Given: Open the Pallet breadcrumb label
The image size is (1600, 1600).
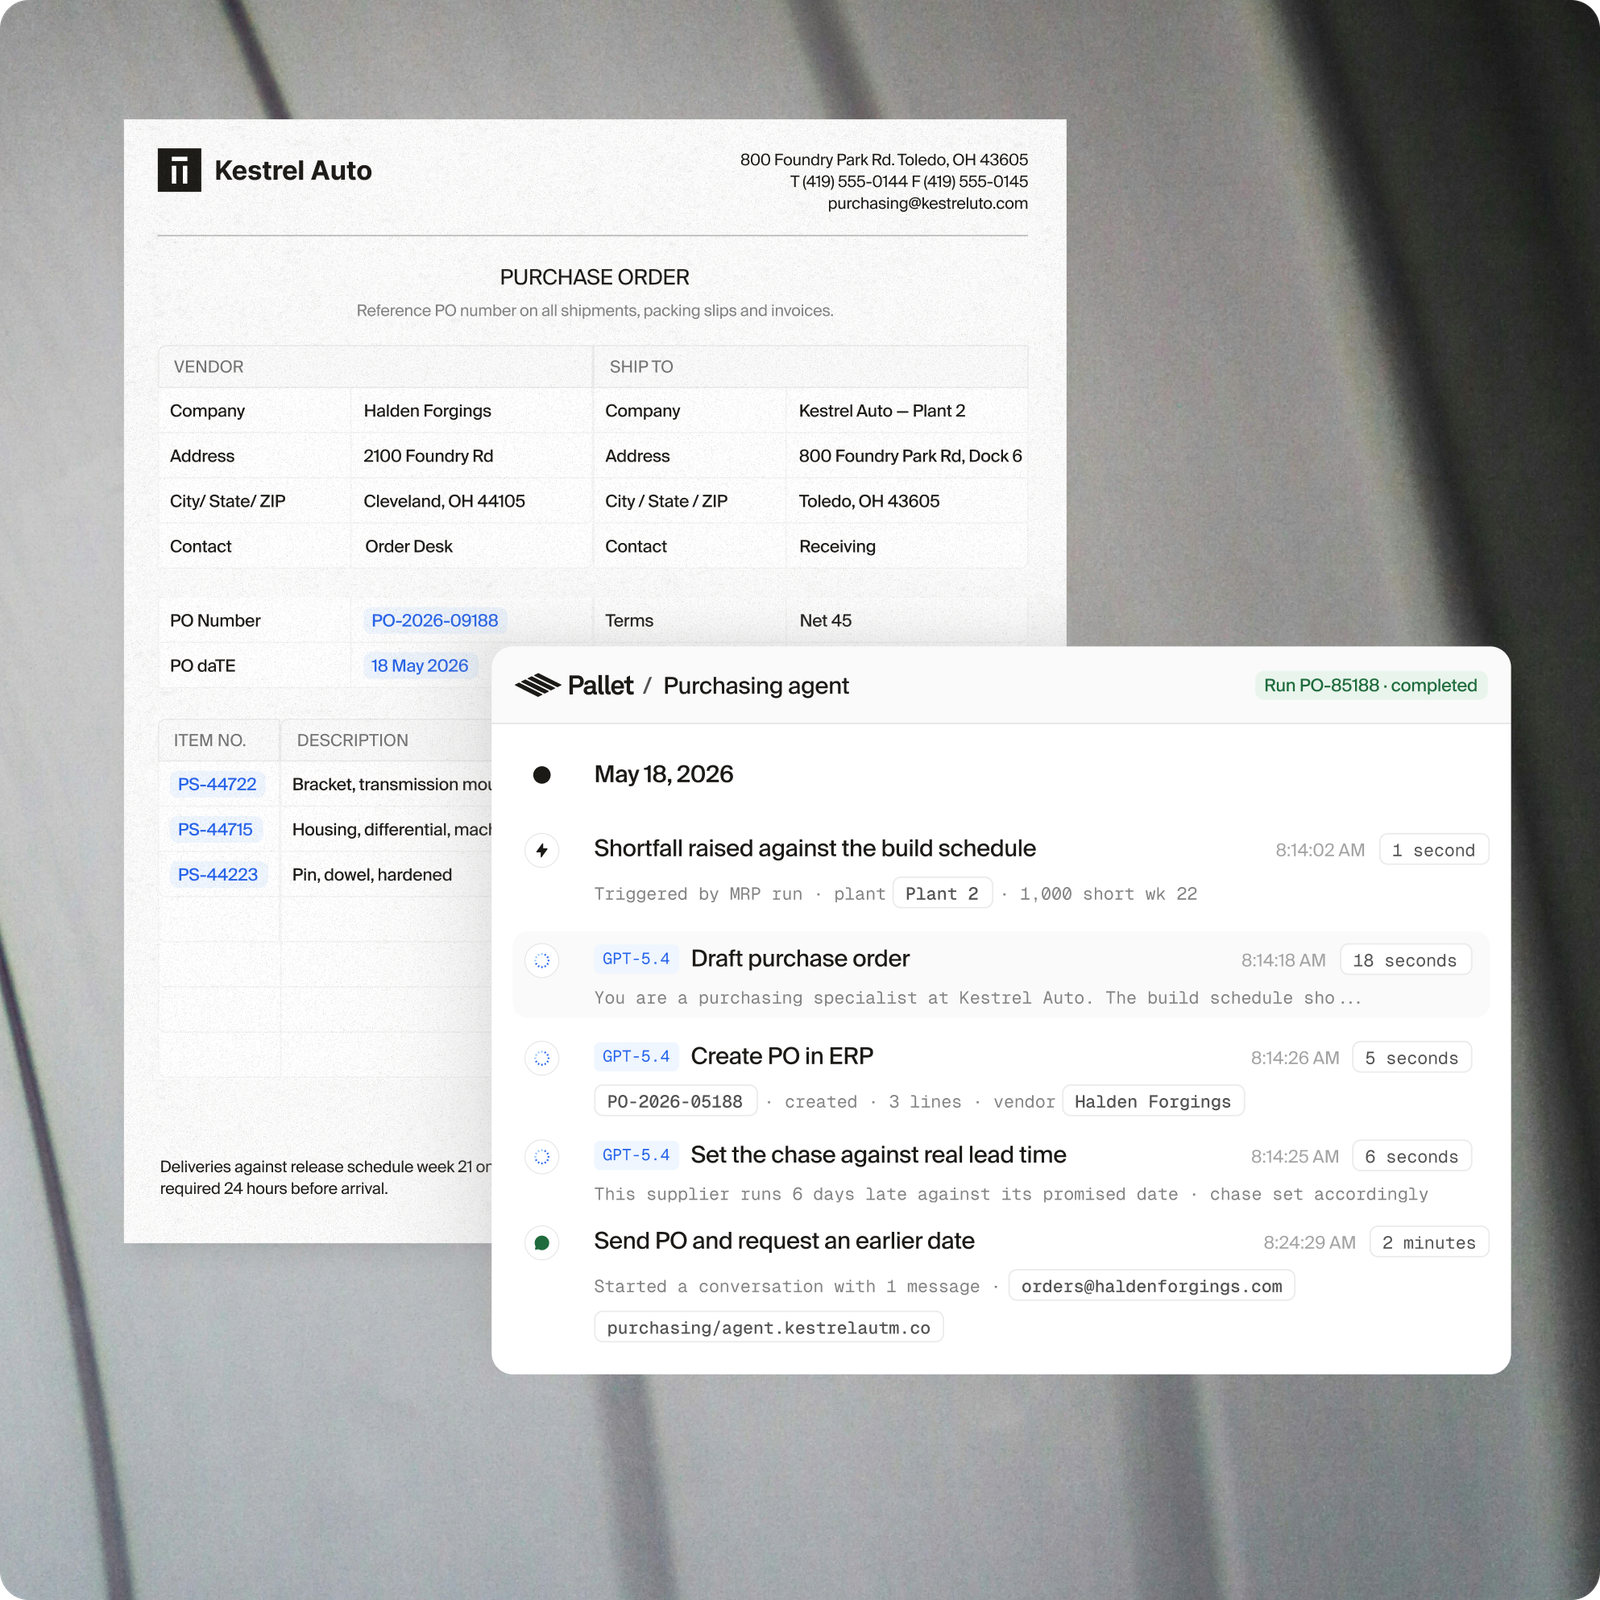Looking at the screenshot, I should [x=600, y=686].
